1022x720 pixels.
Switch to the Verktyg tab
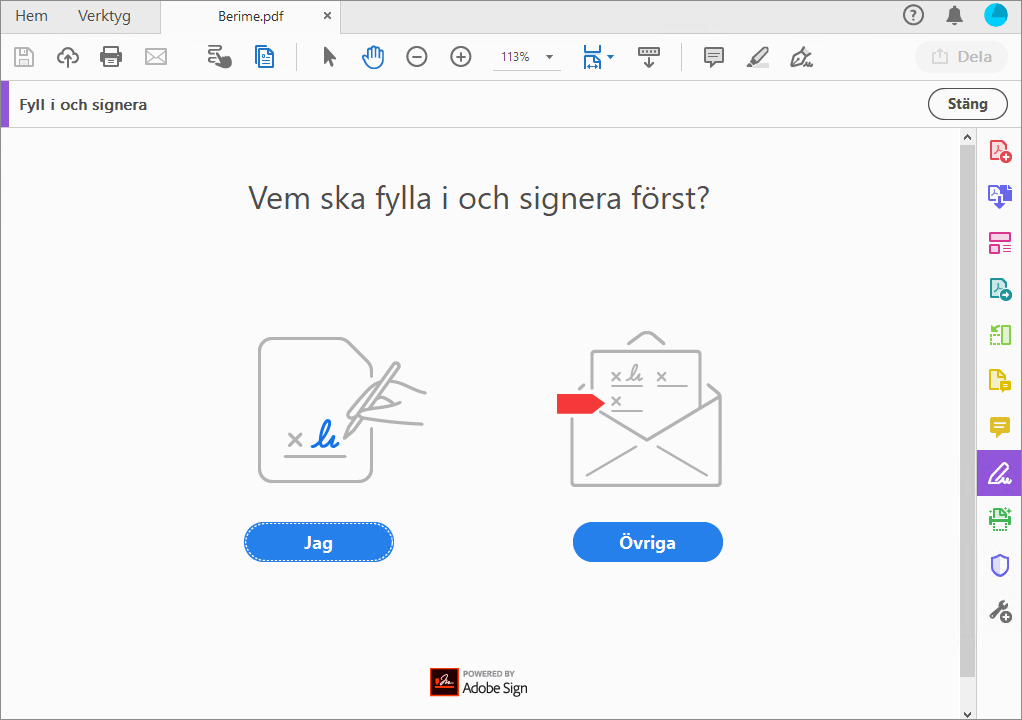point(104,16)
